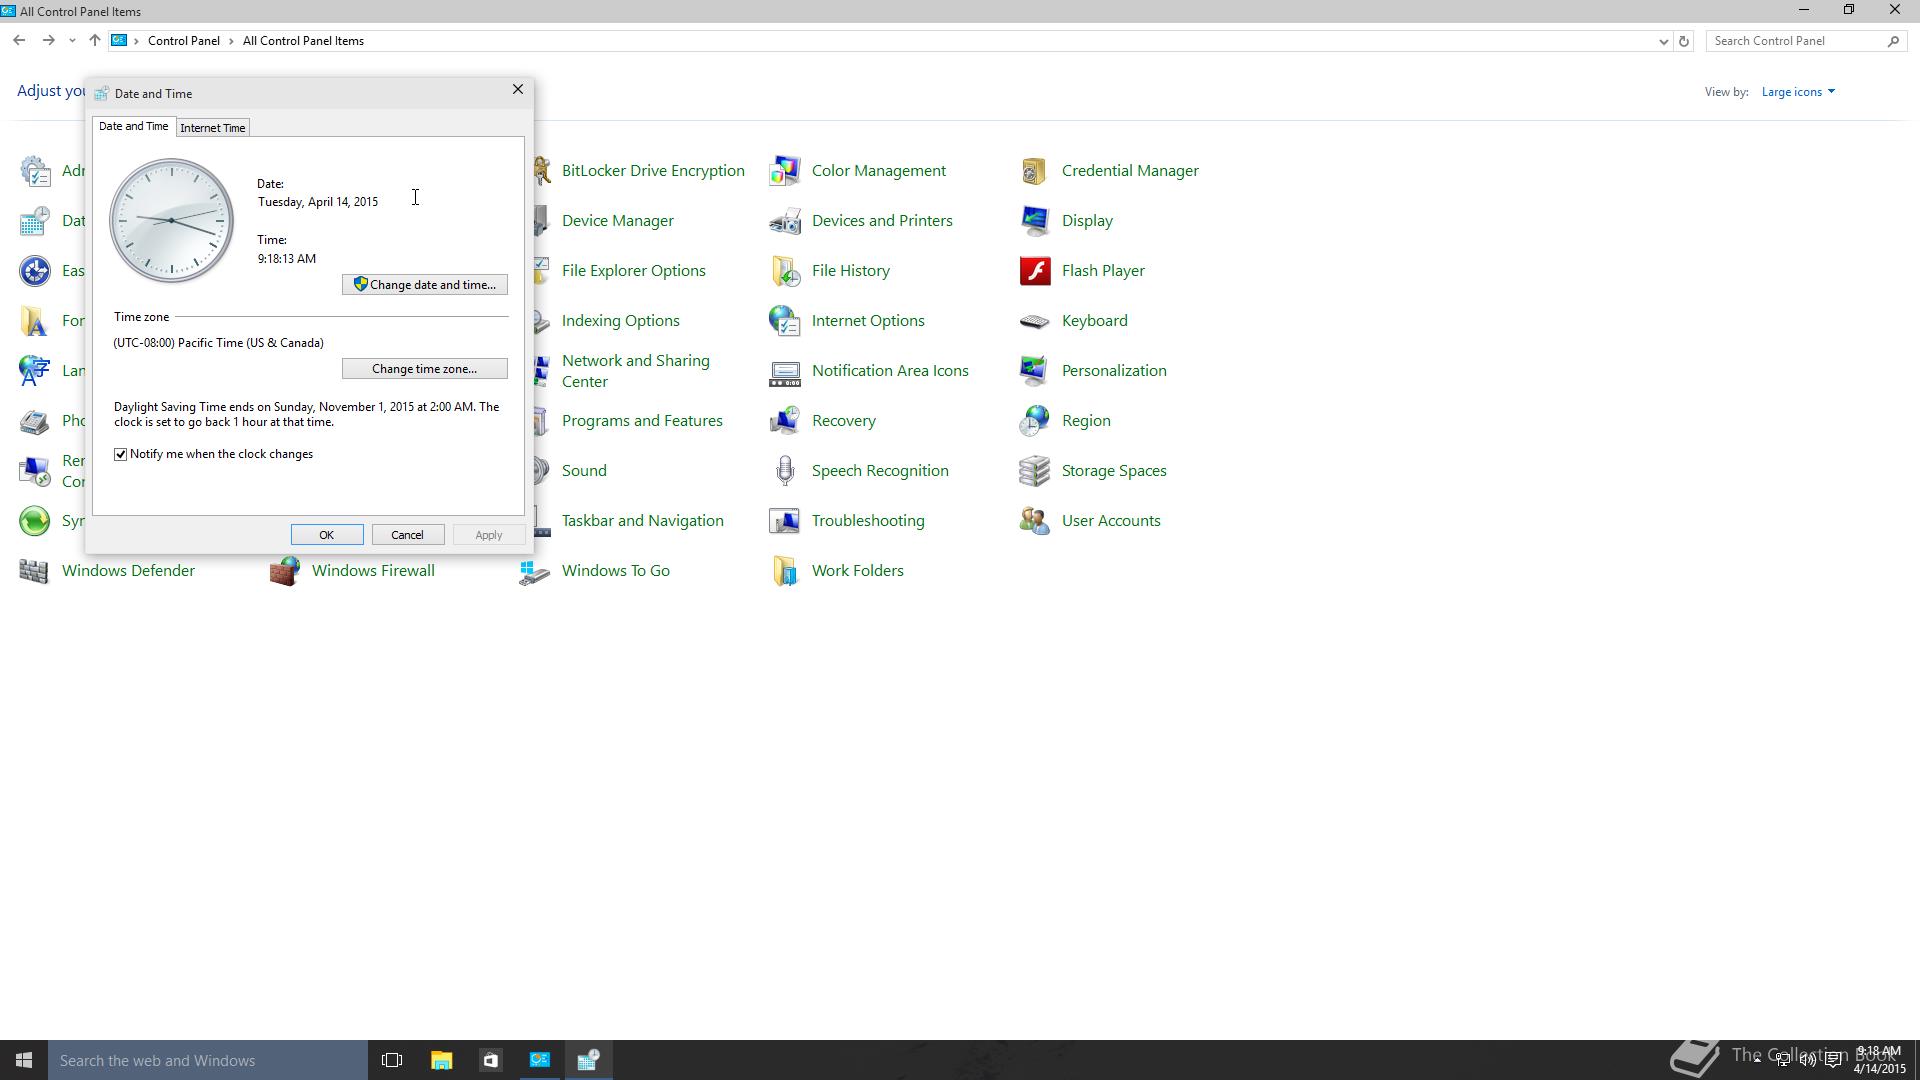This screenshot has width=1920, height=1080.
Task: Expand the recent locations arrow
Action: click(72, 41)
